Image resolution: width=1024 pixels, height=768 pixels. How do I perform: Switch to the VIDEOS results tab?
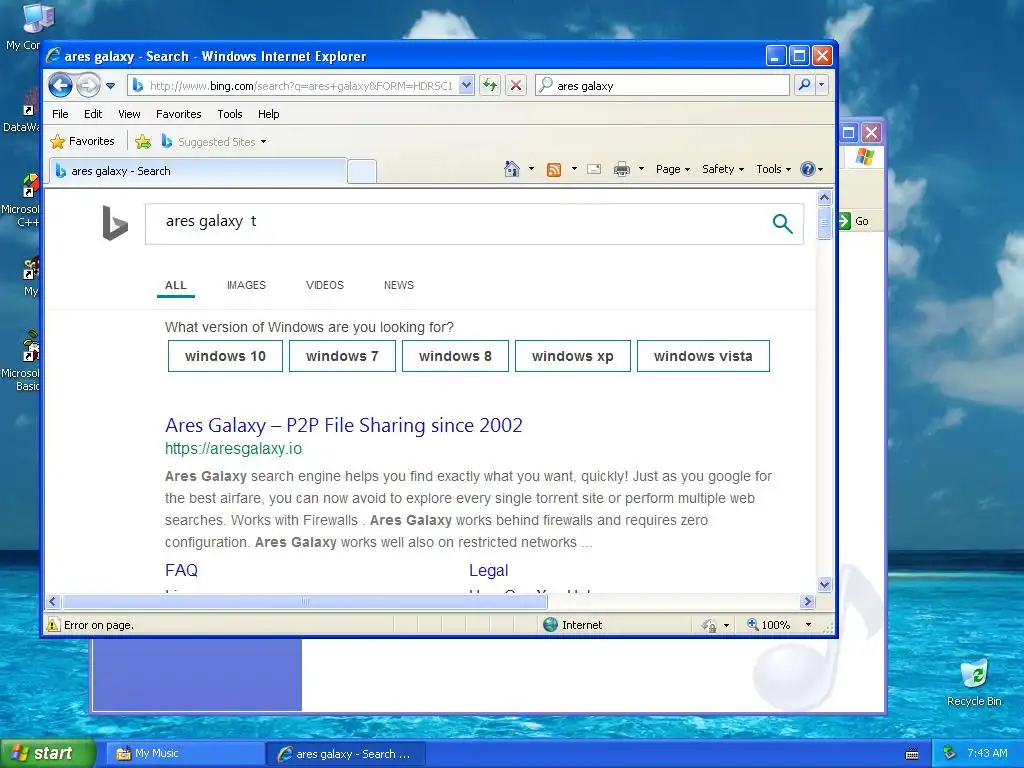coord(325,285)
